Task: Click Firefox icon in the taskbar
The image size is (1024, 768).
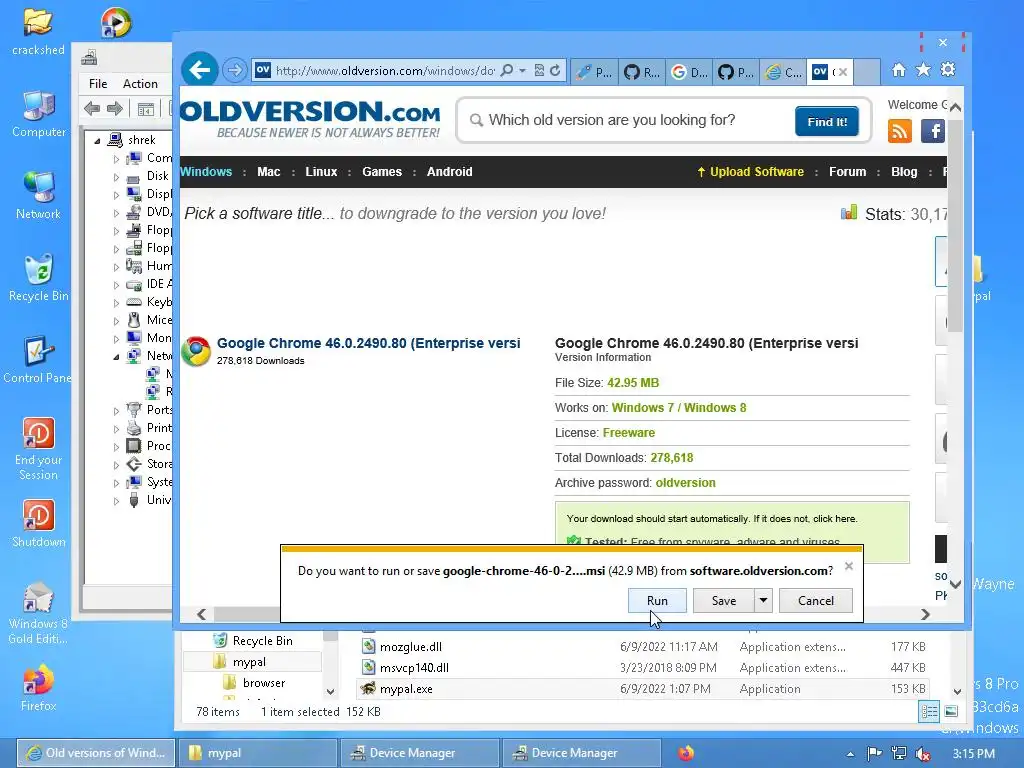Action: (686, 753)
